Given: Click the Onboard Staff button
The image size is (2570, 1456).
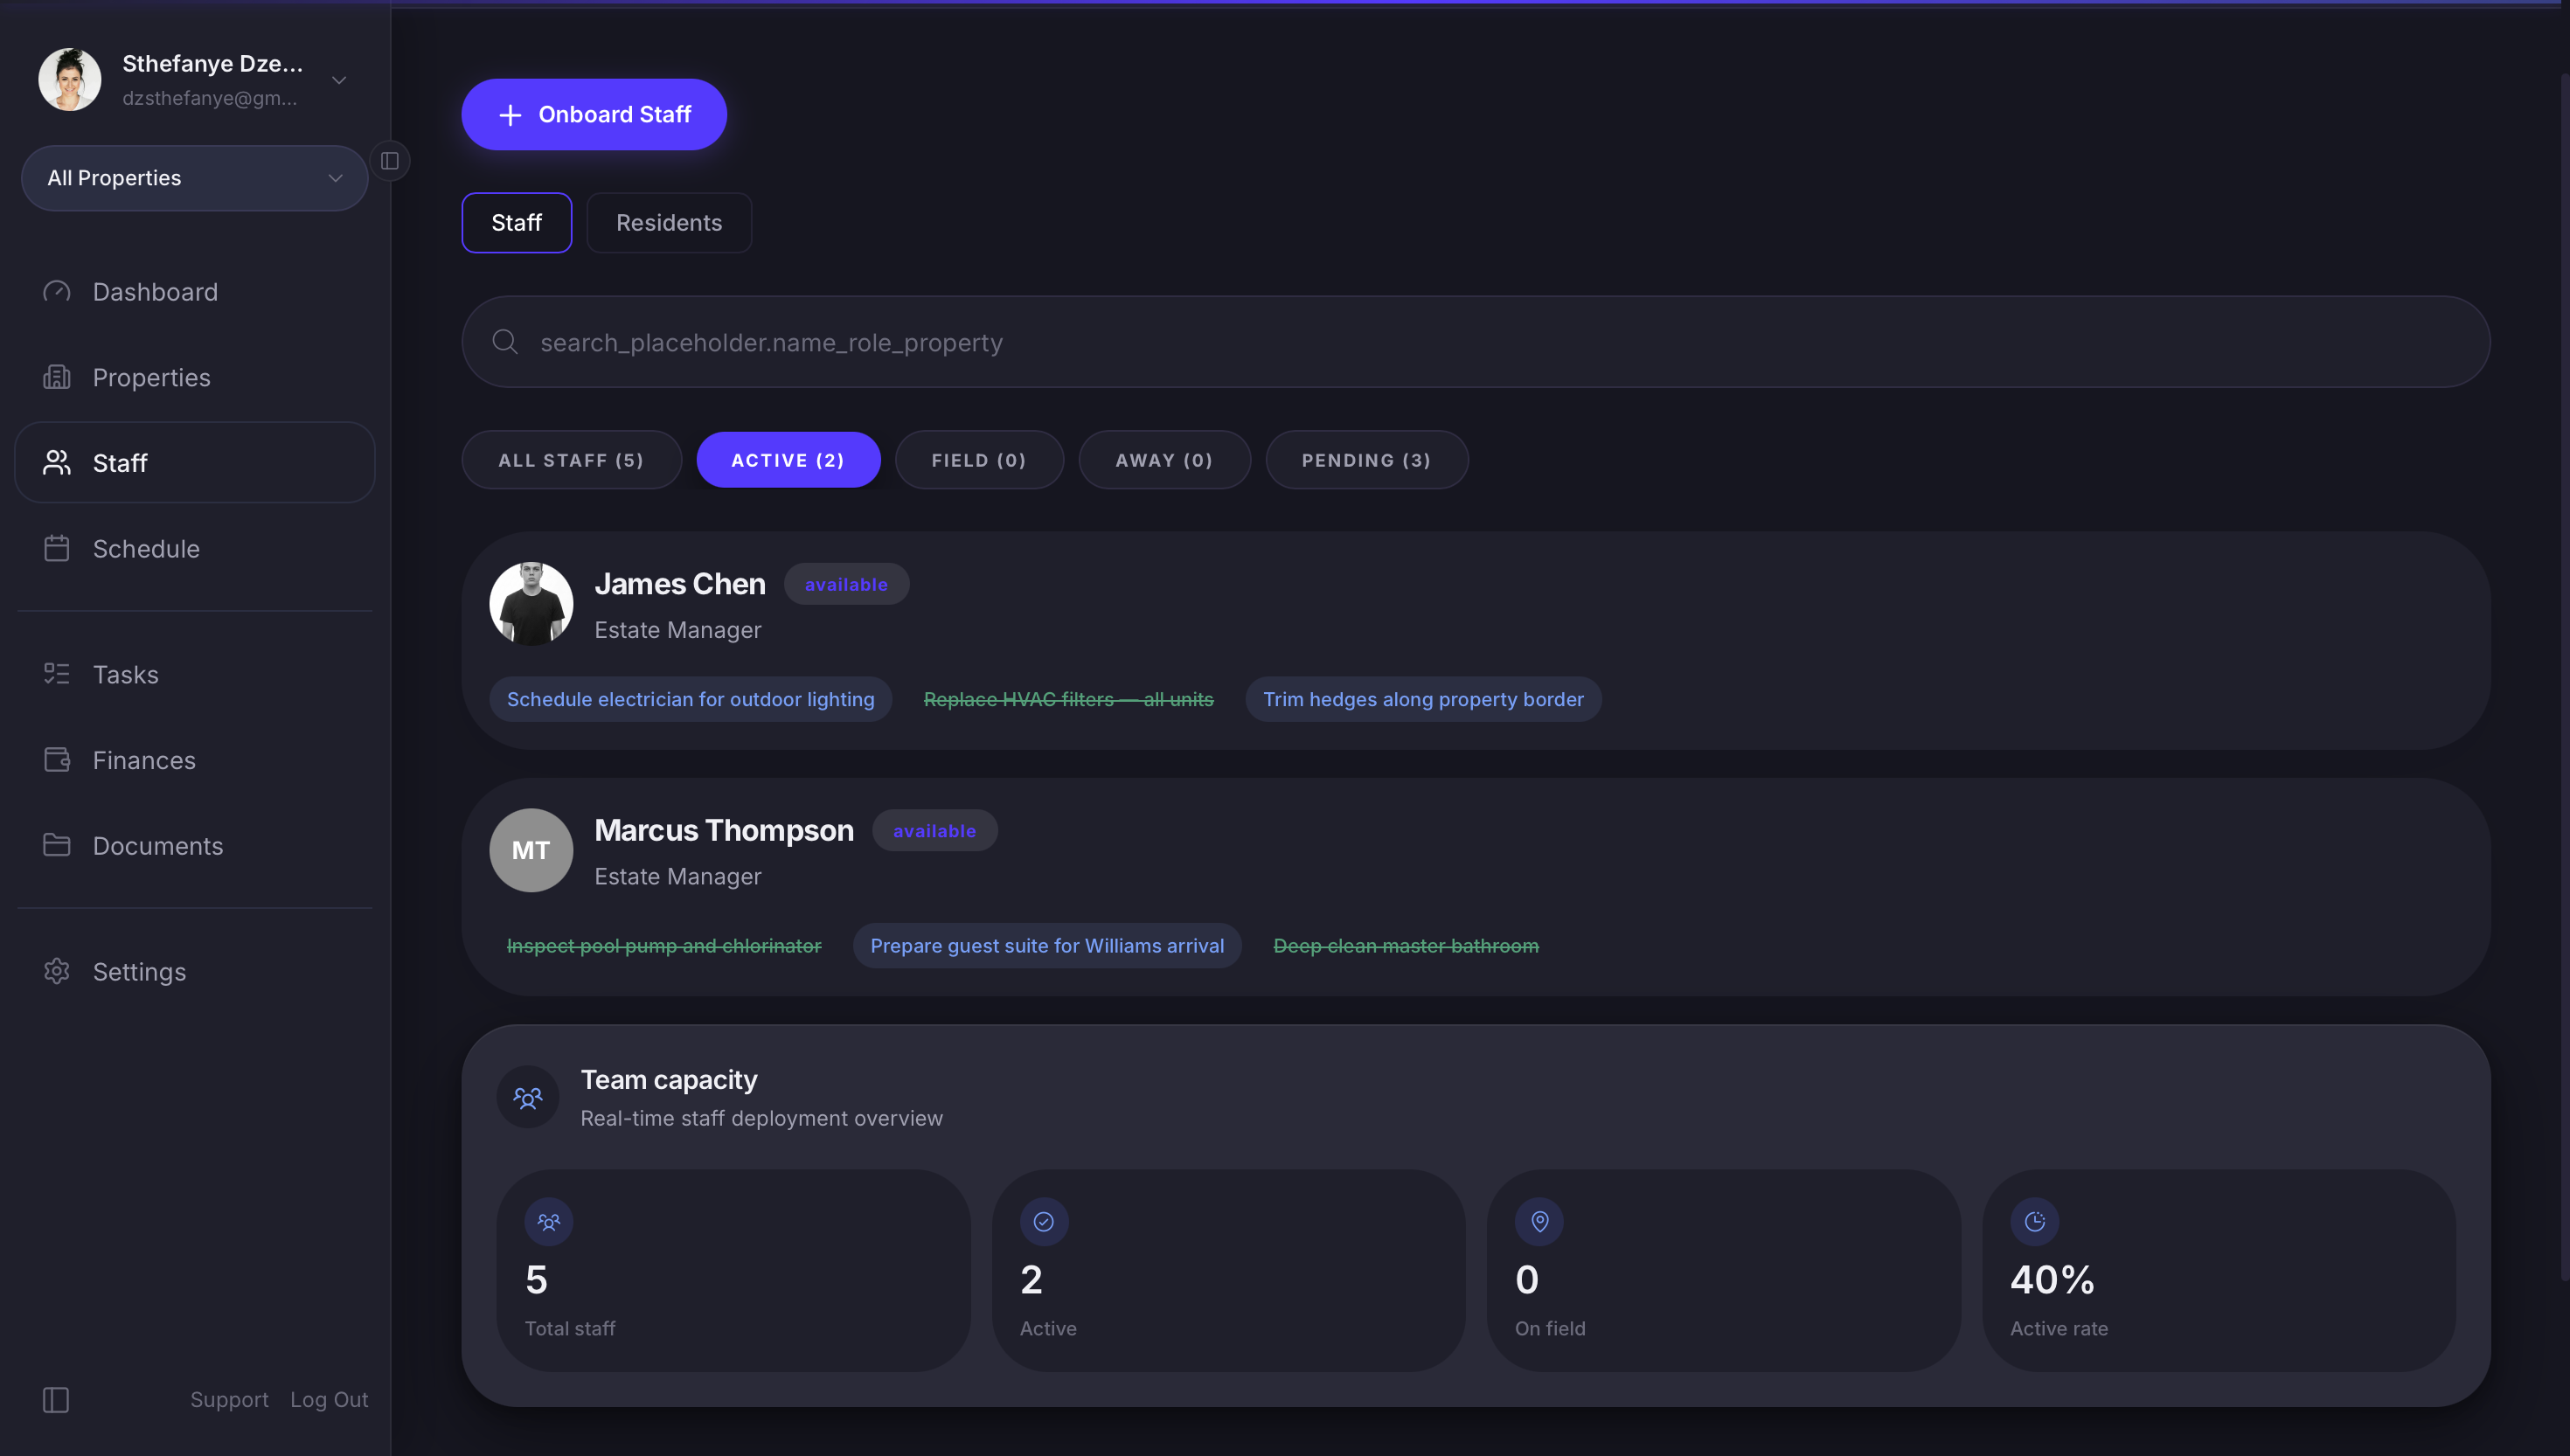Looking at the screenshot, I should point(594,115).
